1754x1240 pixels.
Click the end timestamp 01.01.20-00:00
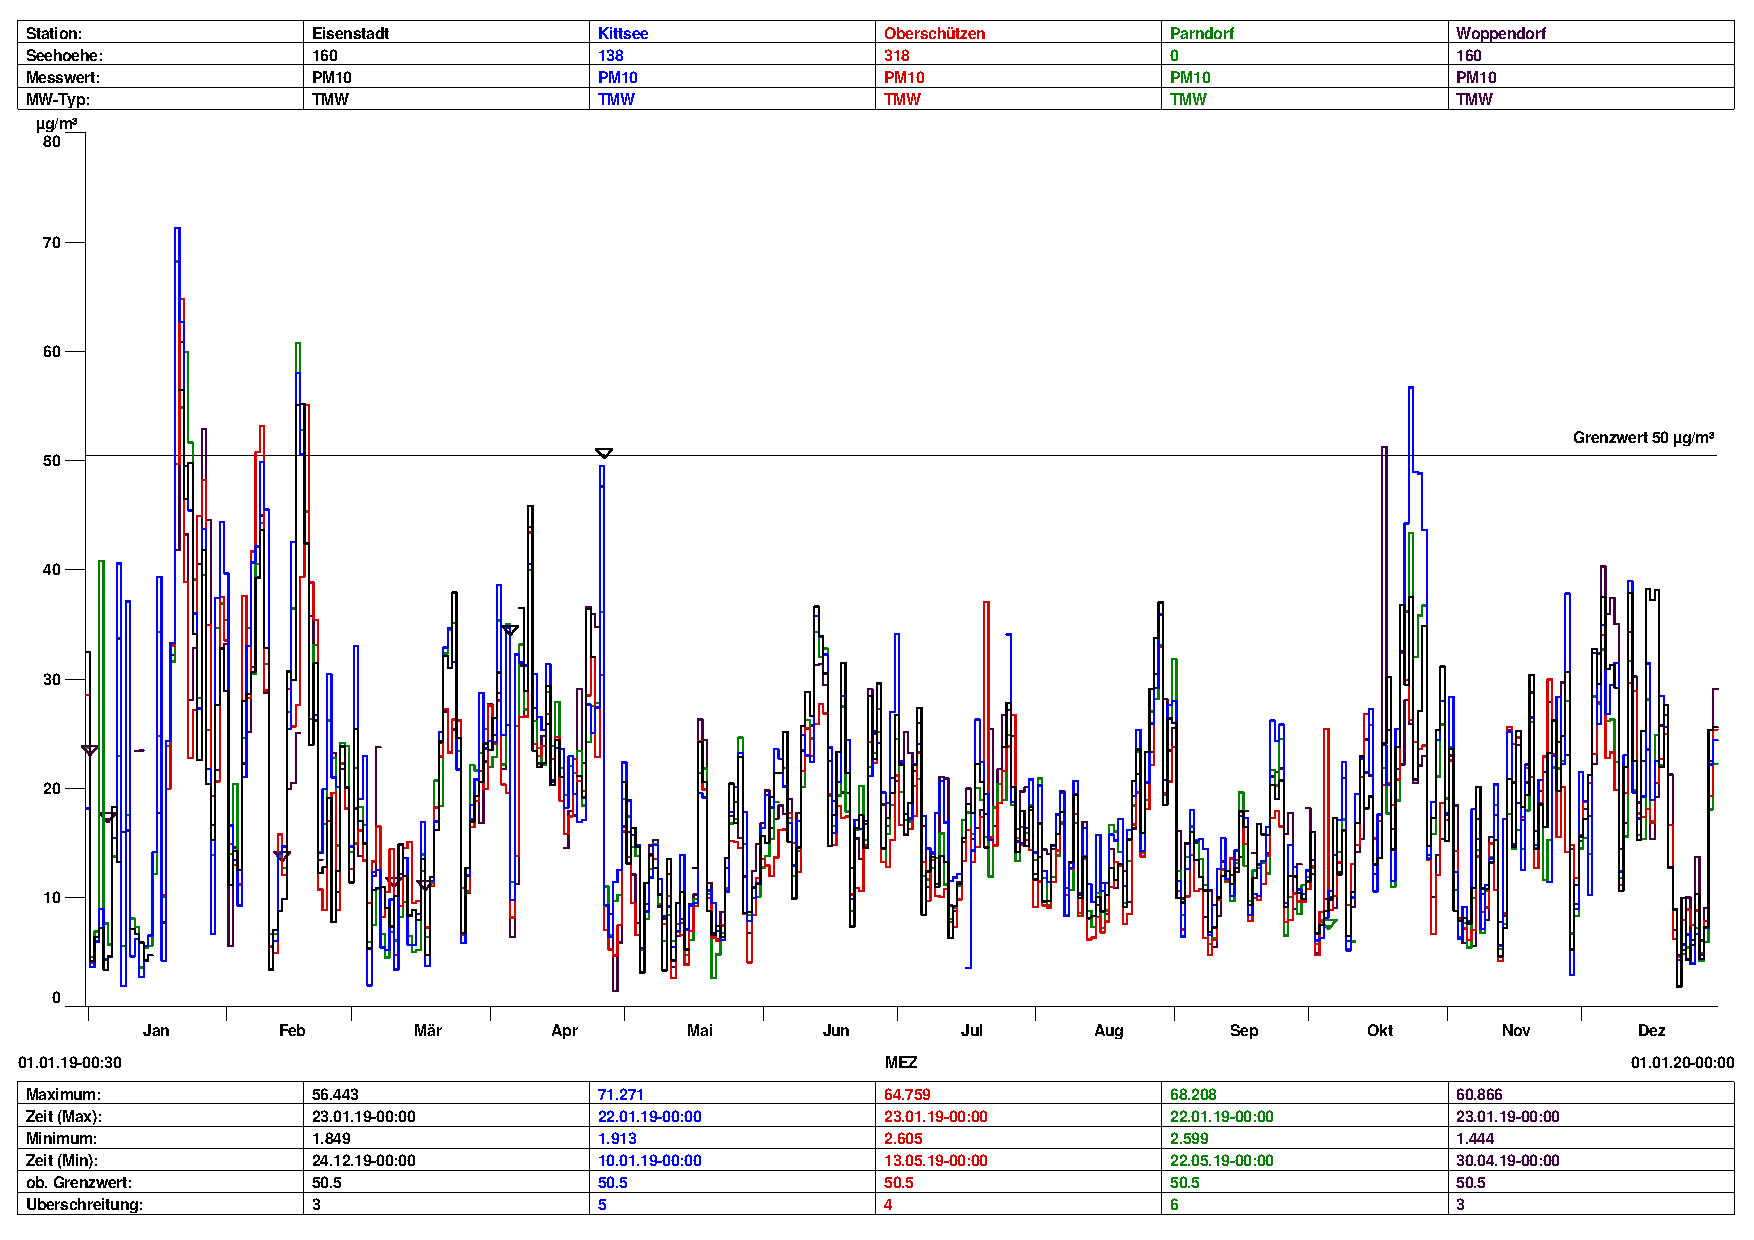(x=1683, y=1062)
